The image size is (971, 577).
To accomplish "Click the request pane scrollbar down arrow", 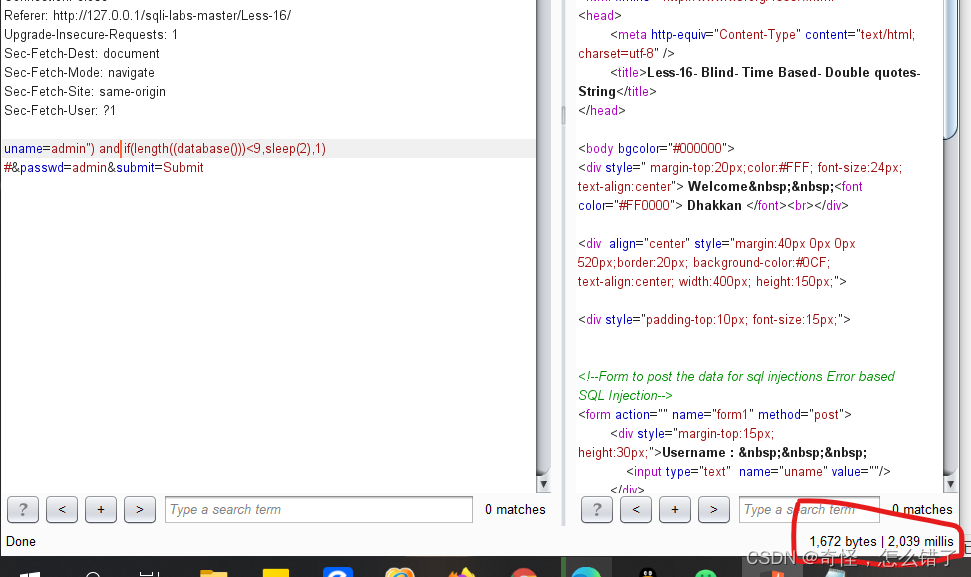I will 543,484.
